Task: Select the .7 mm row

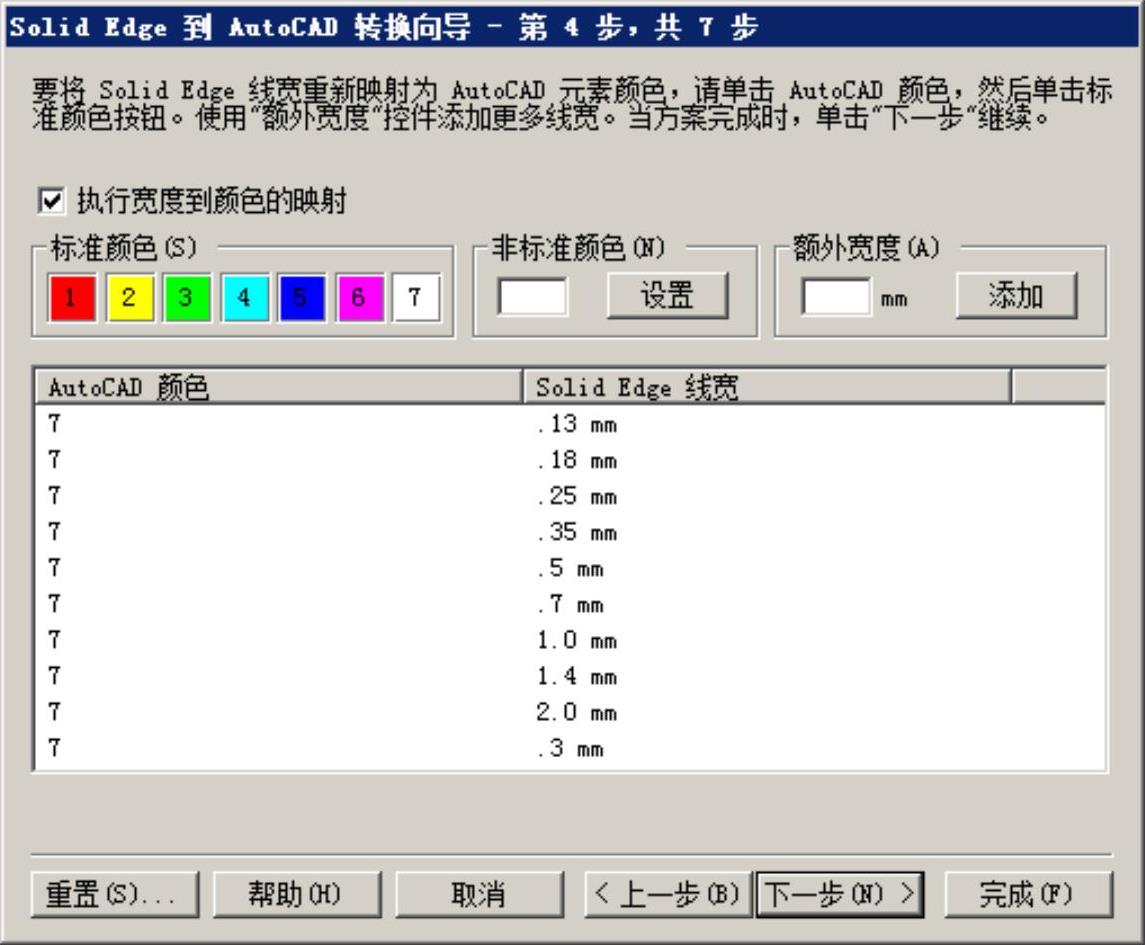Action: point(570,604)
